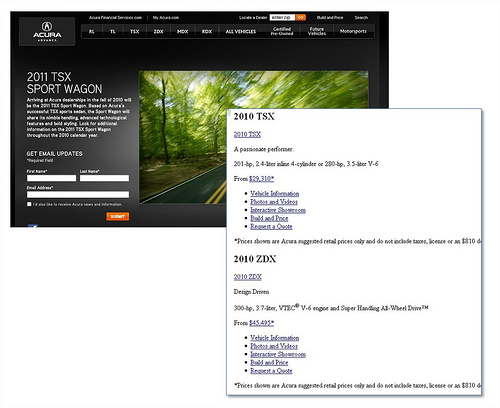Click the 201-hp 2.4-liter engine text
500x408 pixels.
coord(306,164)
